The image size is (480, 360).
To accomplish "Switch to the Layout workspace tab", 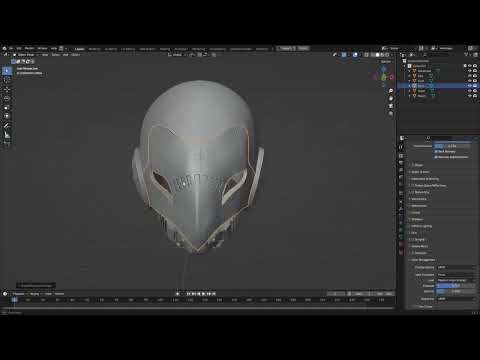I will tap(79, 49).
